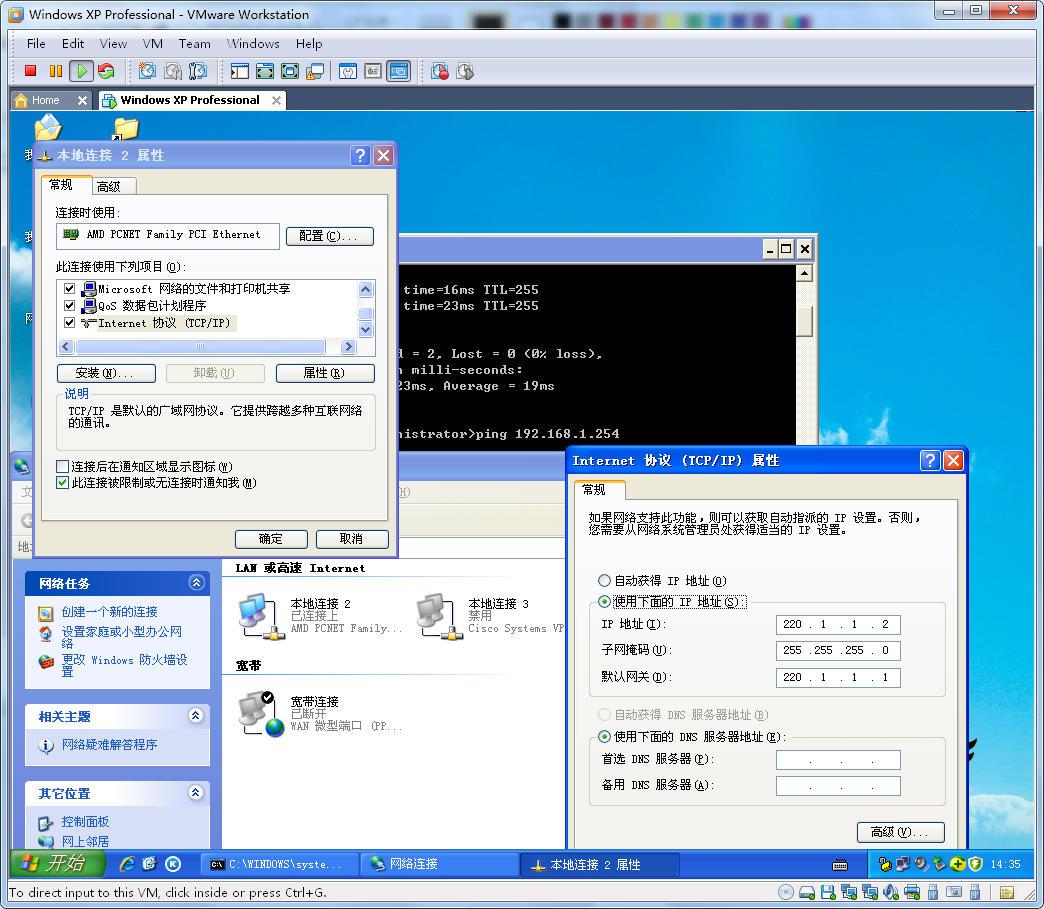This screenshot has height=909, width=1044.
Task: Toggle the VMware sidebar view icon
Action: click(240, 71)
